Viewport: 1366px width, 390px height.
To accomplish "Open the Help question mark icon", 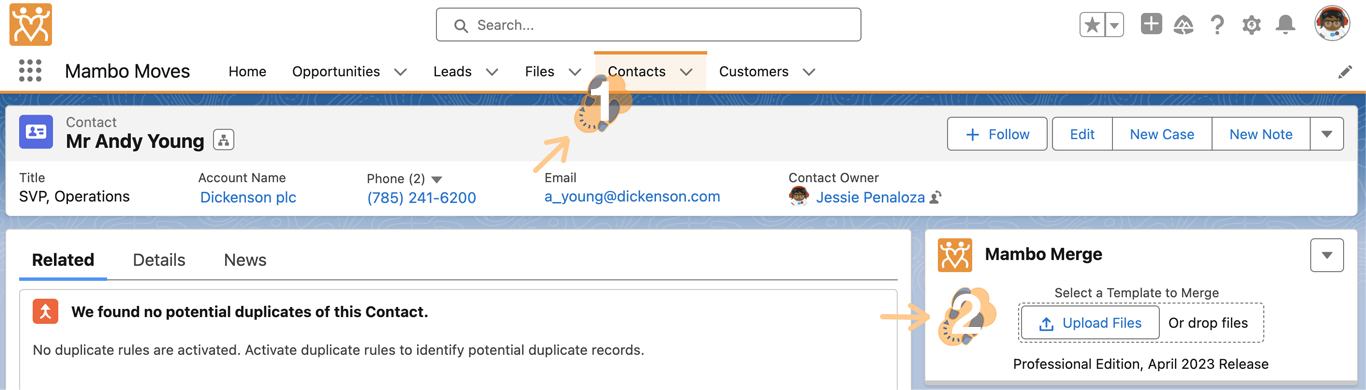I will (1217, 25).
